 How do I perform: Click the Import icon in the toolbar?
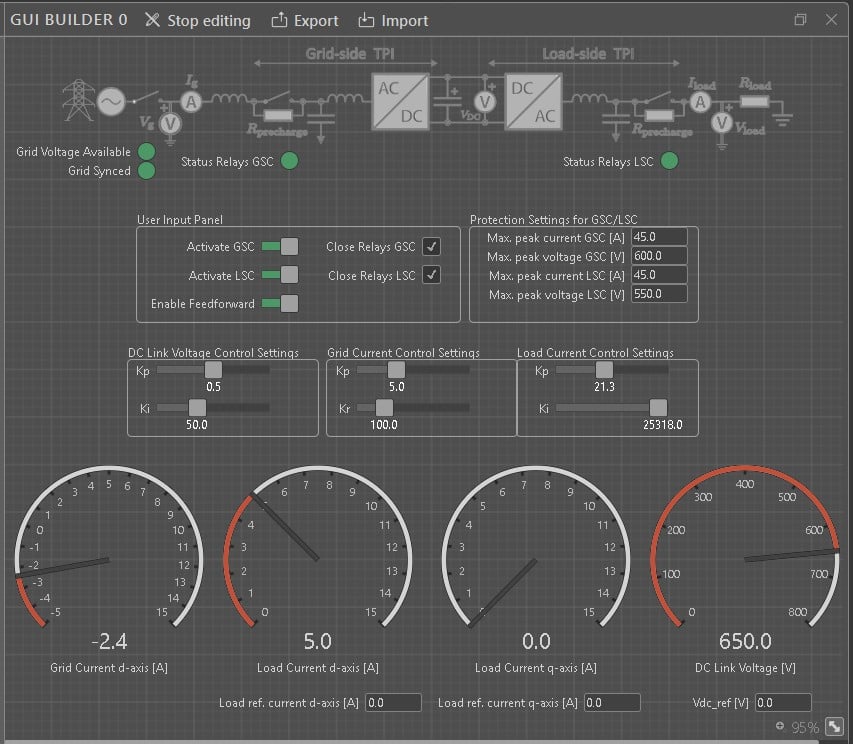[366, 20]
